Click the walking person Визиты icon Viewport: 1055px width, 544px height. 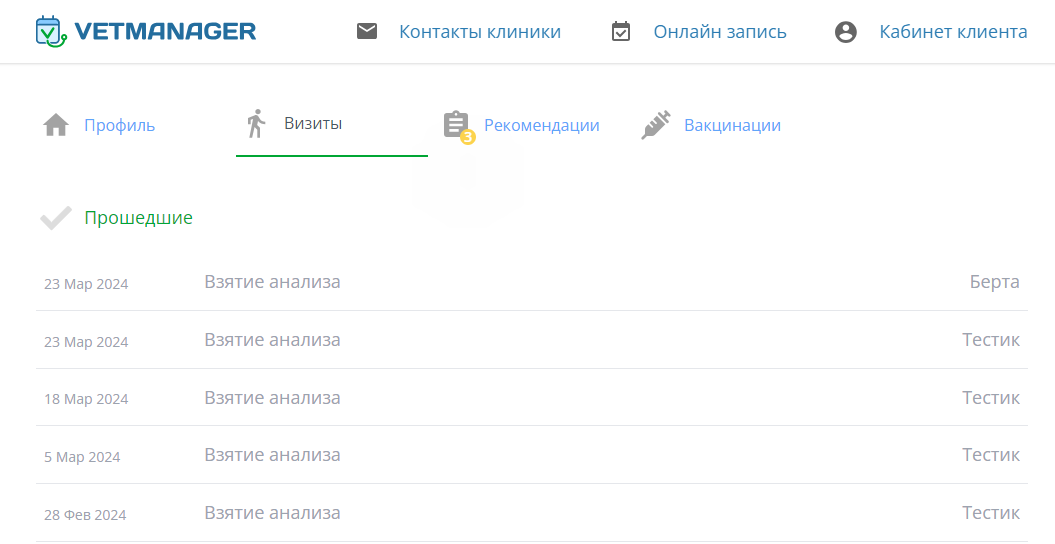(256, 124)
